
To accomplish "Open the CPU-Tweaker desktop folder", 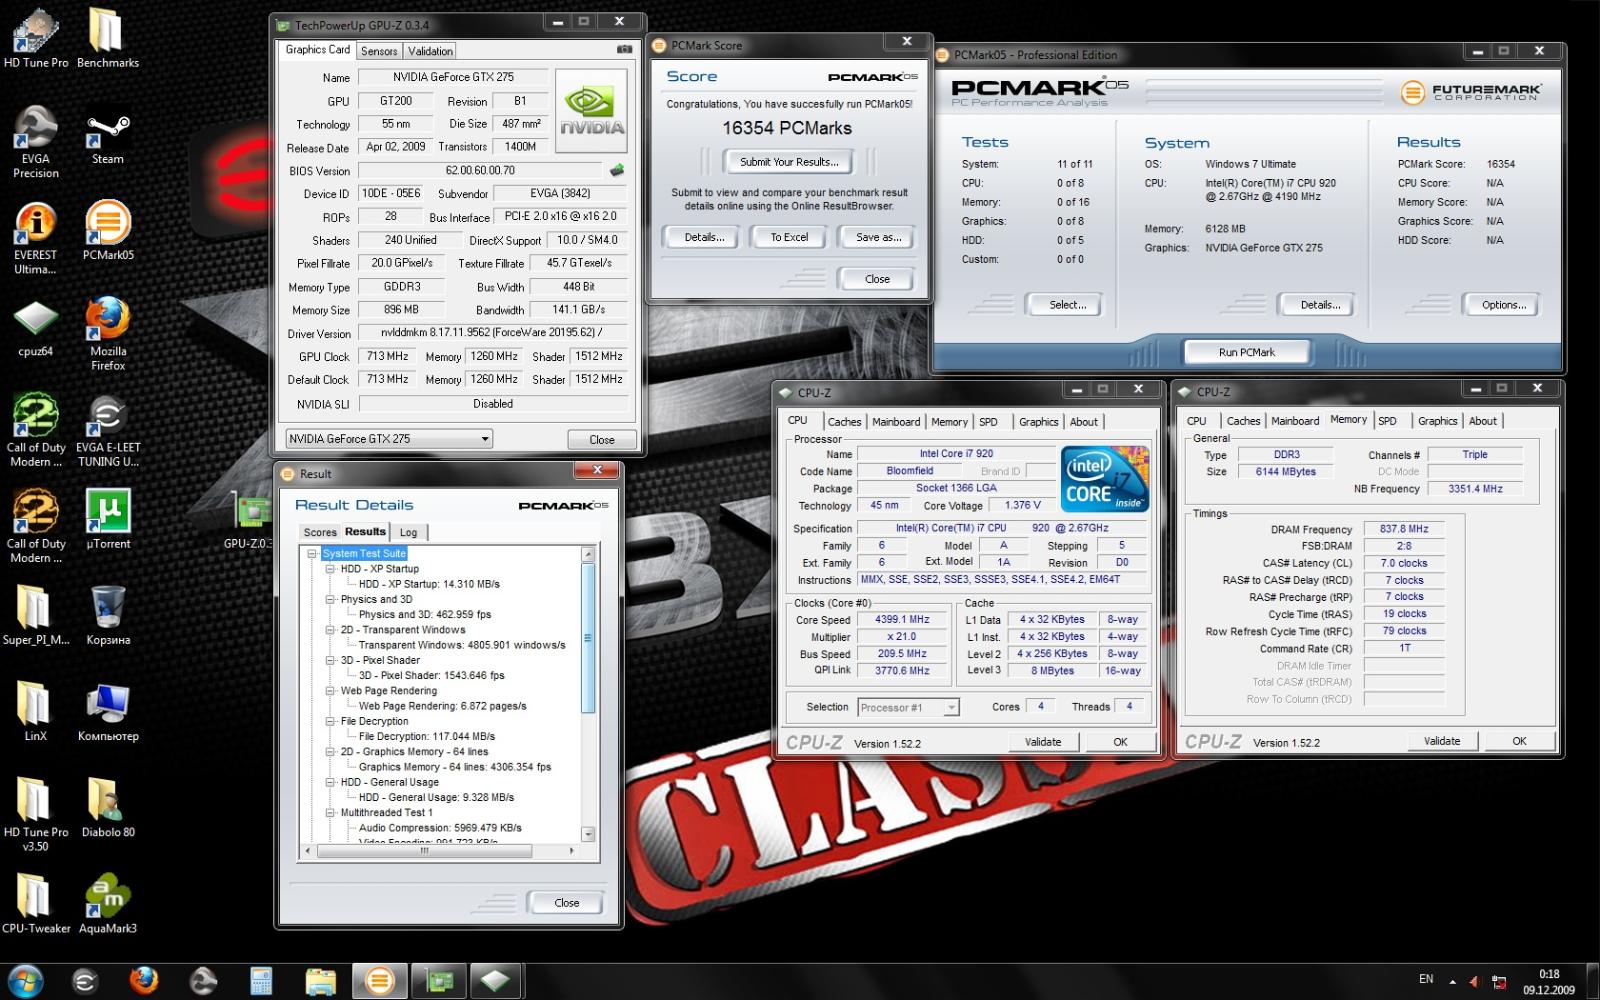I will point(36,902).
